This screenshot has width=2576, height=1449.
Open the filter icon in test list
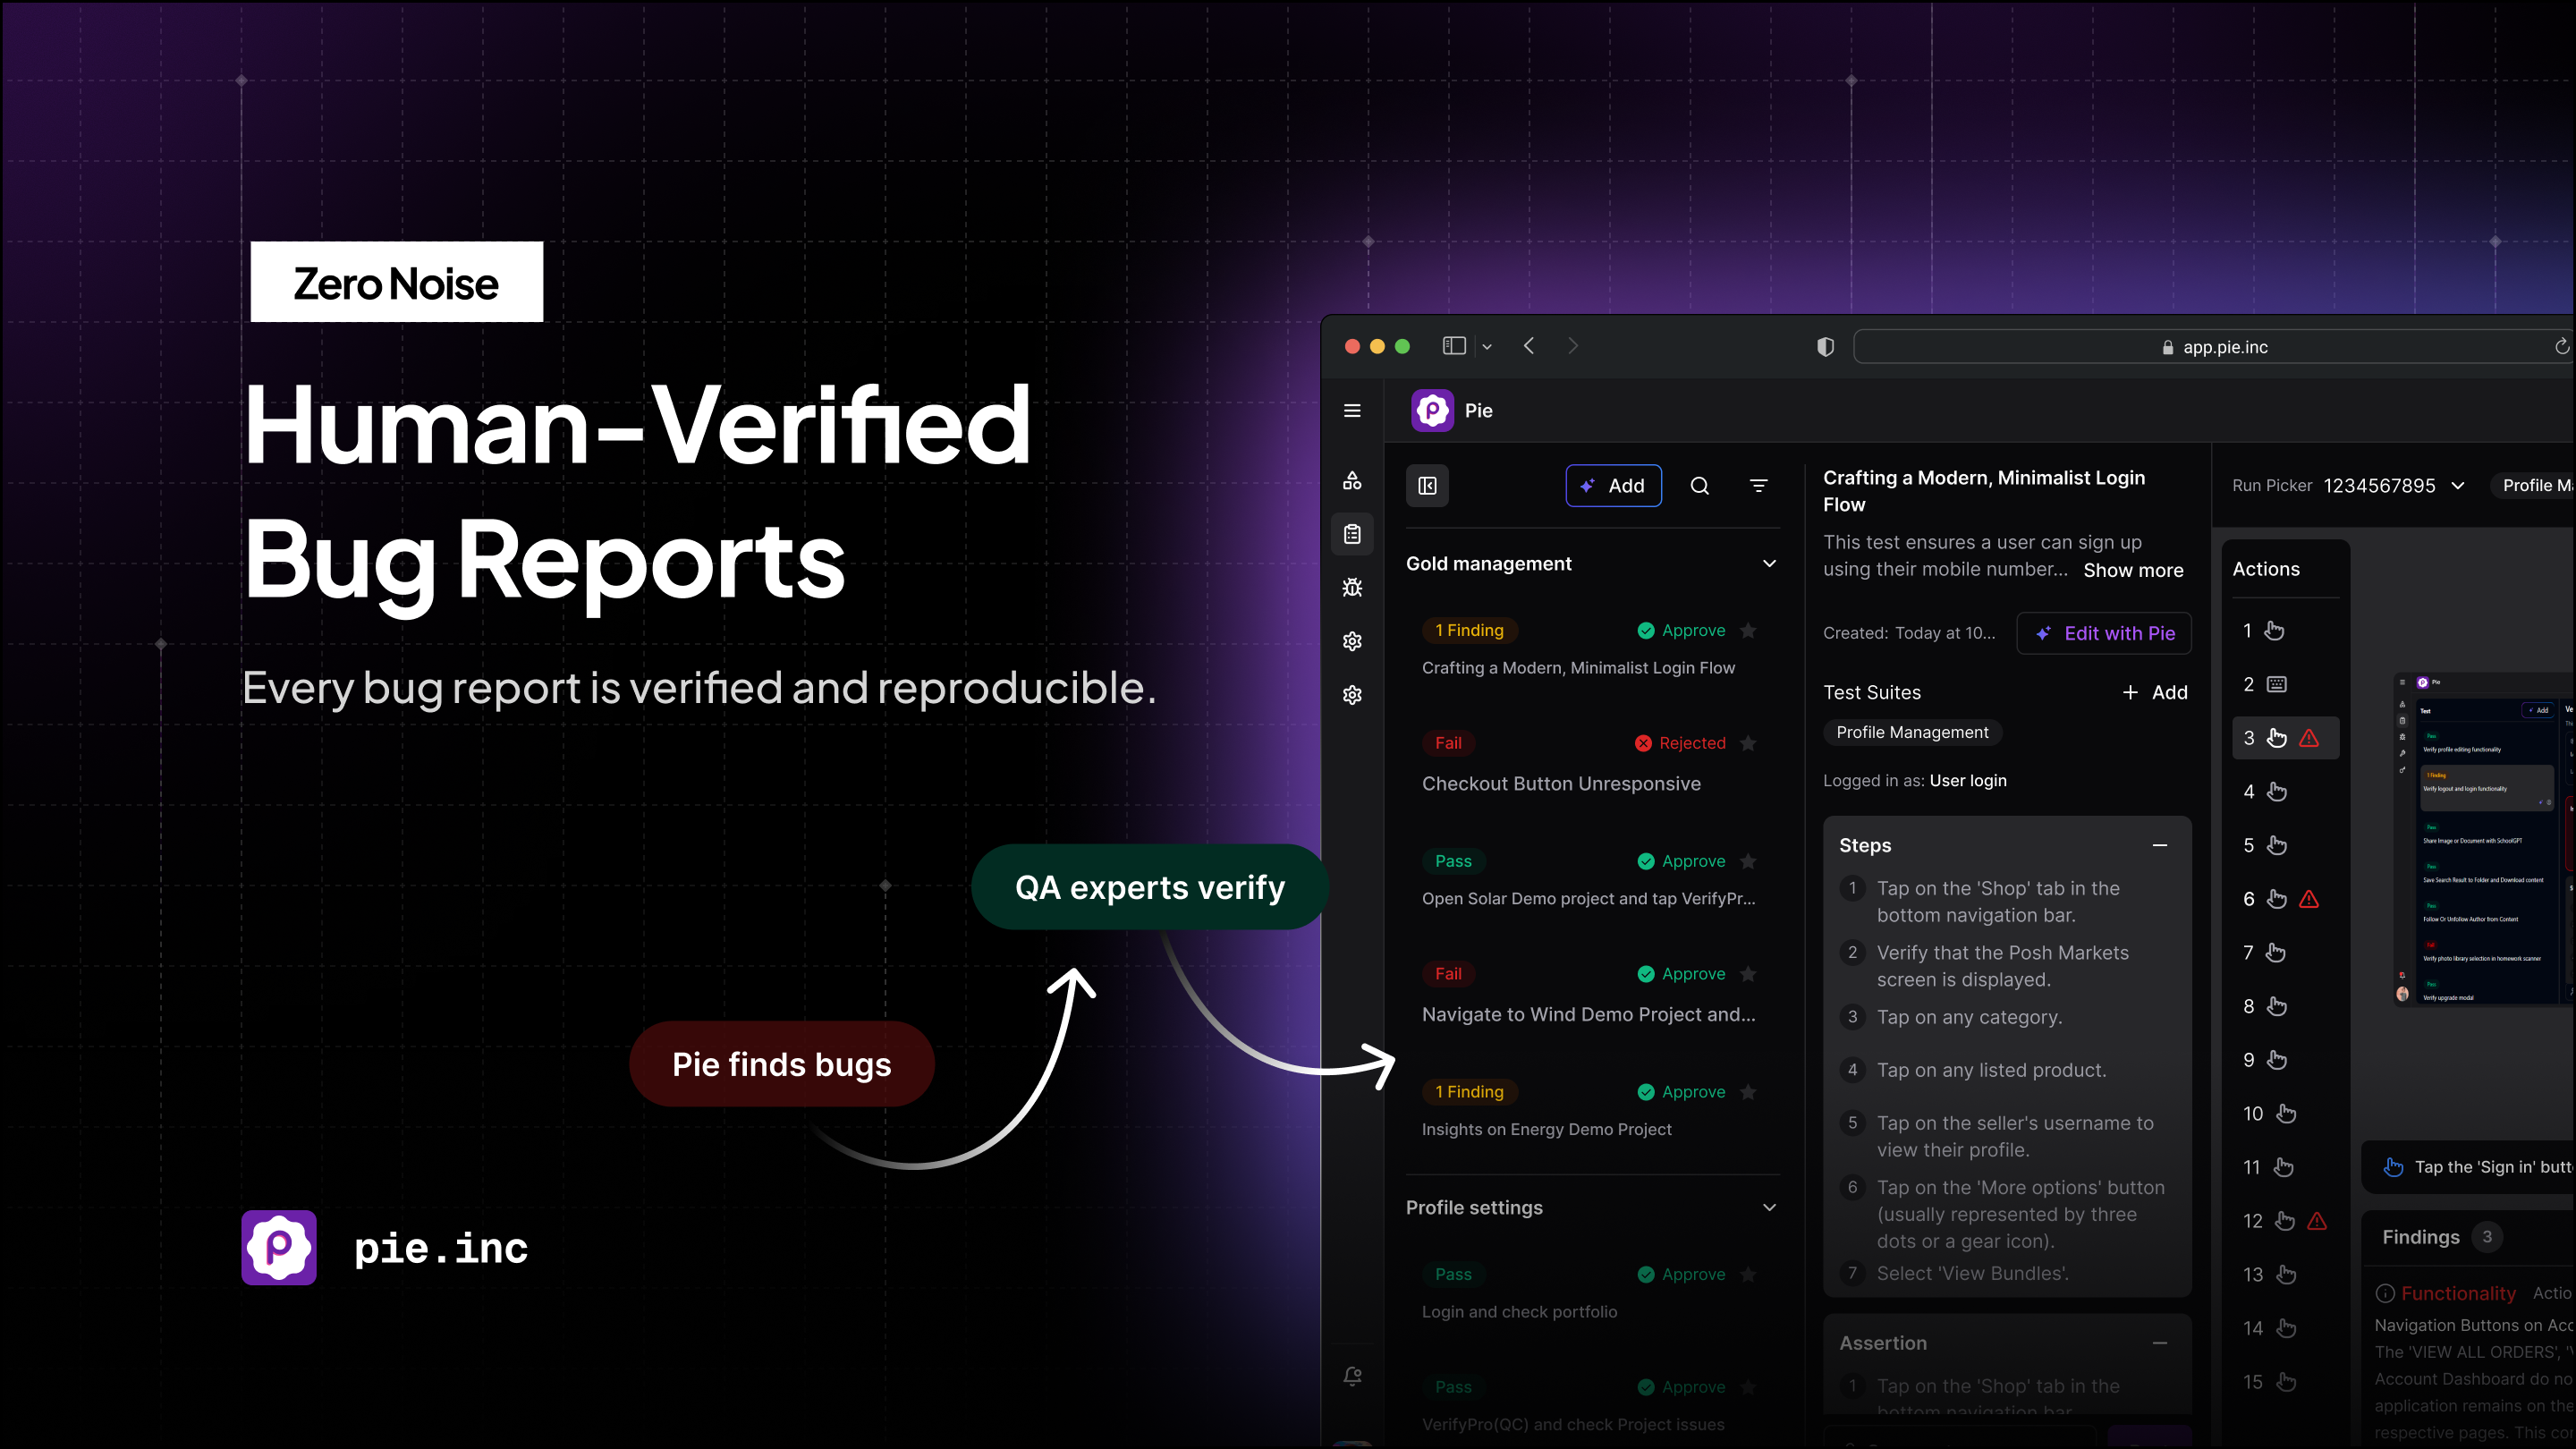[x=1758, y=486]
